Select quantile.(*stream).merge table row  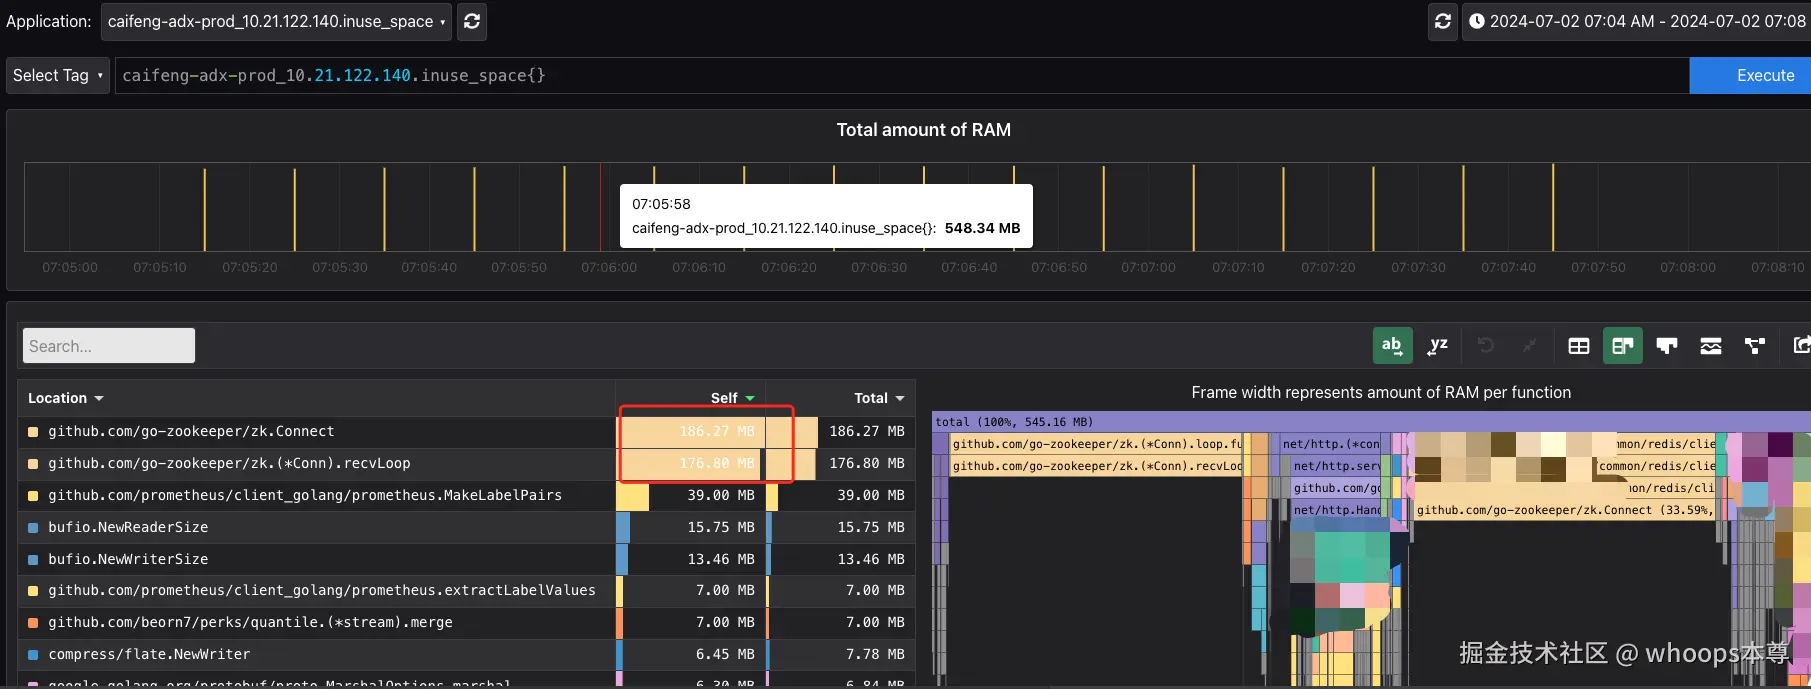point(466,623)
